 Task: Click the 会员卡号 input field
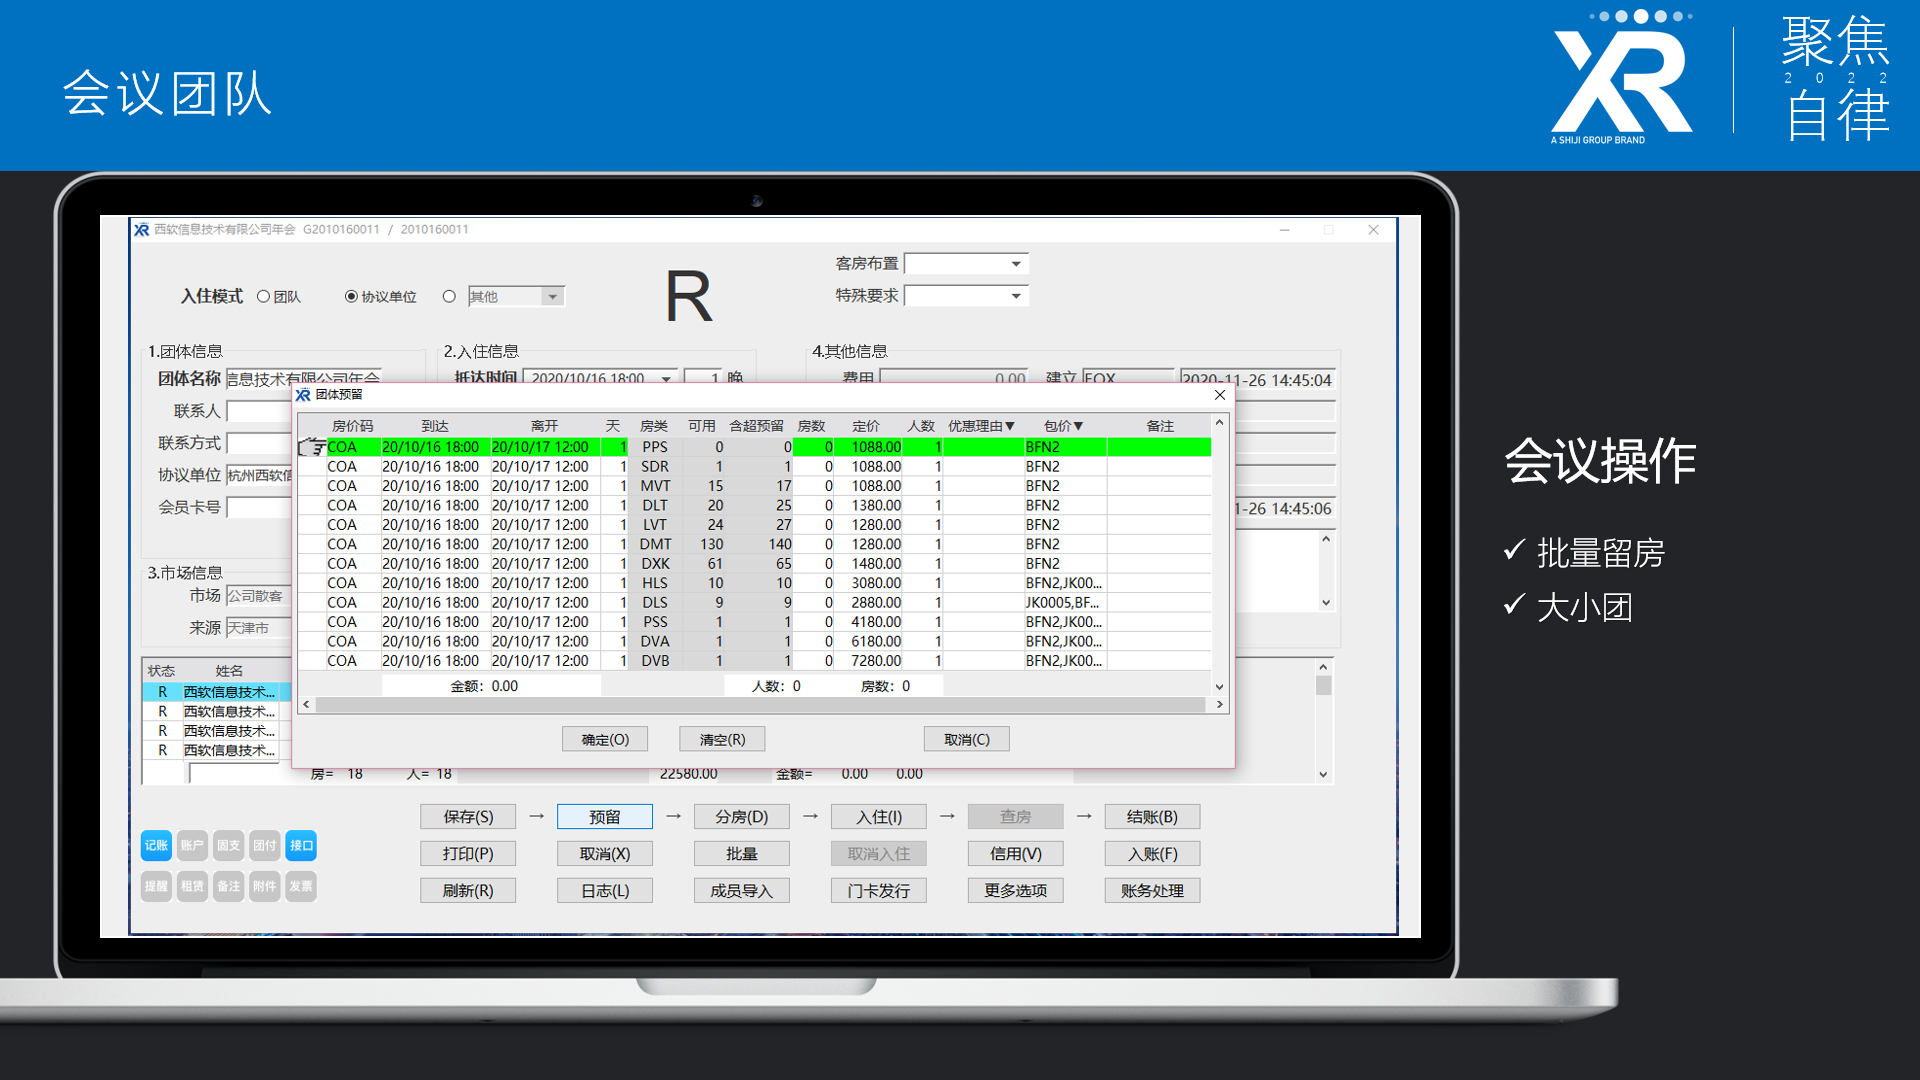(x=259, y=508)
